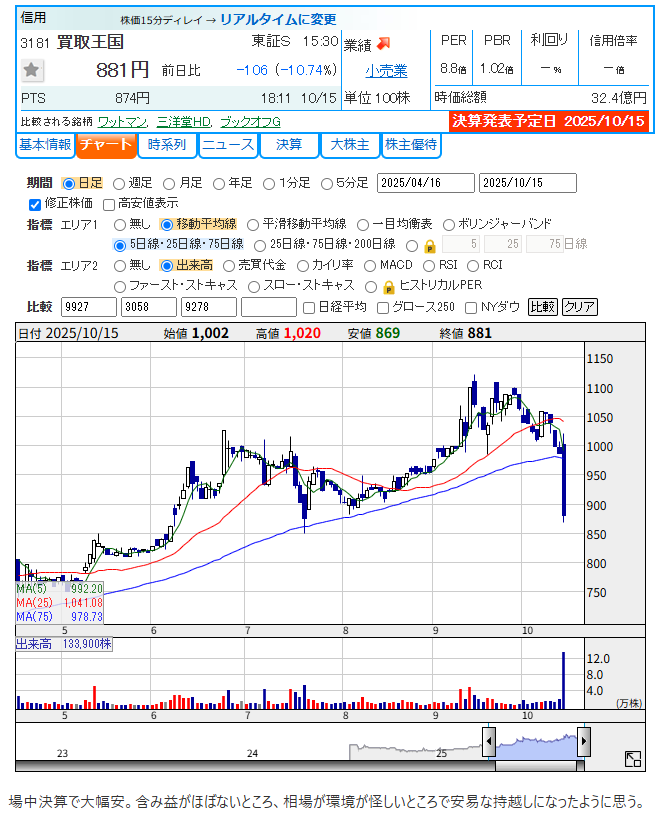Switch to the 決算 tab
This screenshot has height=823, width=670.
289,145
